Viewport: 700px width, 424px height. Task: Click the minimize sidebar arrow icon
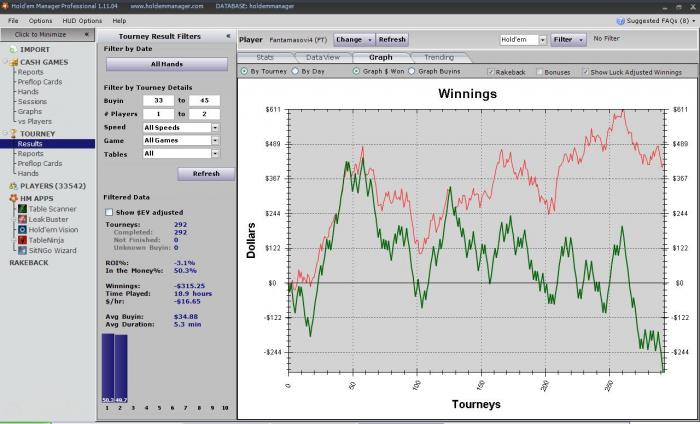[x=86, y=34]
